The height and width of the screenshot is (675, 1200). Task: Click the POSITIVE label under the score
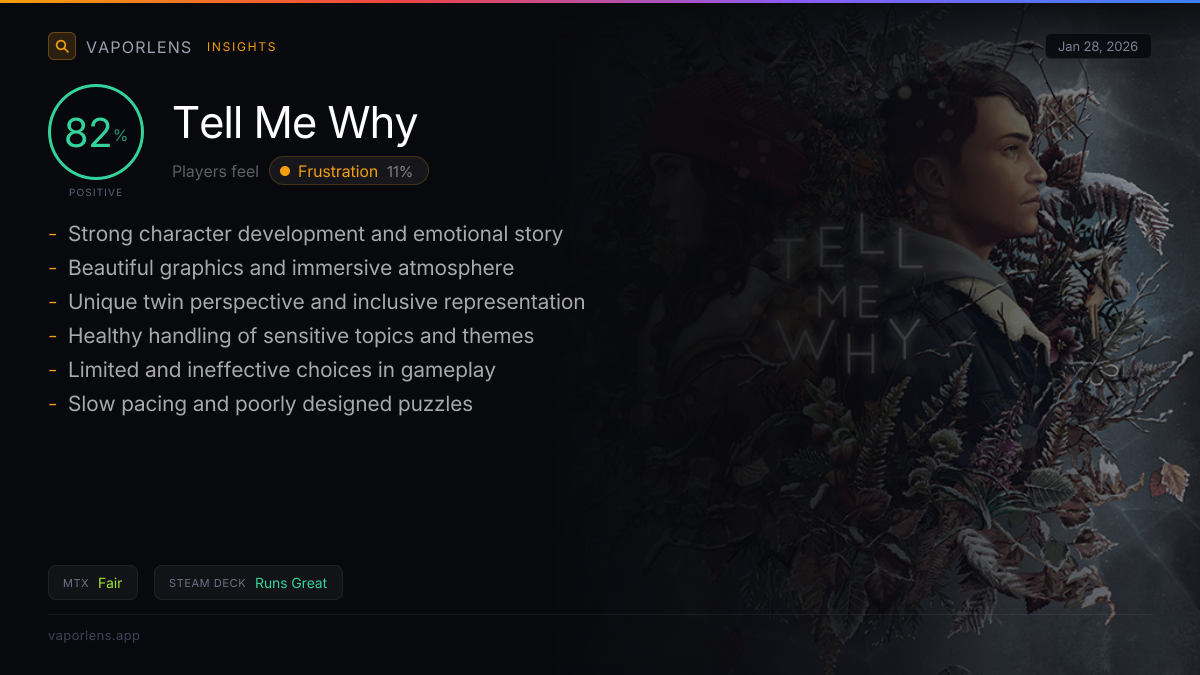pos(96,192)
